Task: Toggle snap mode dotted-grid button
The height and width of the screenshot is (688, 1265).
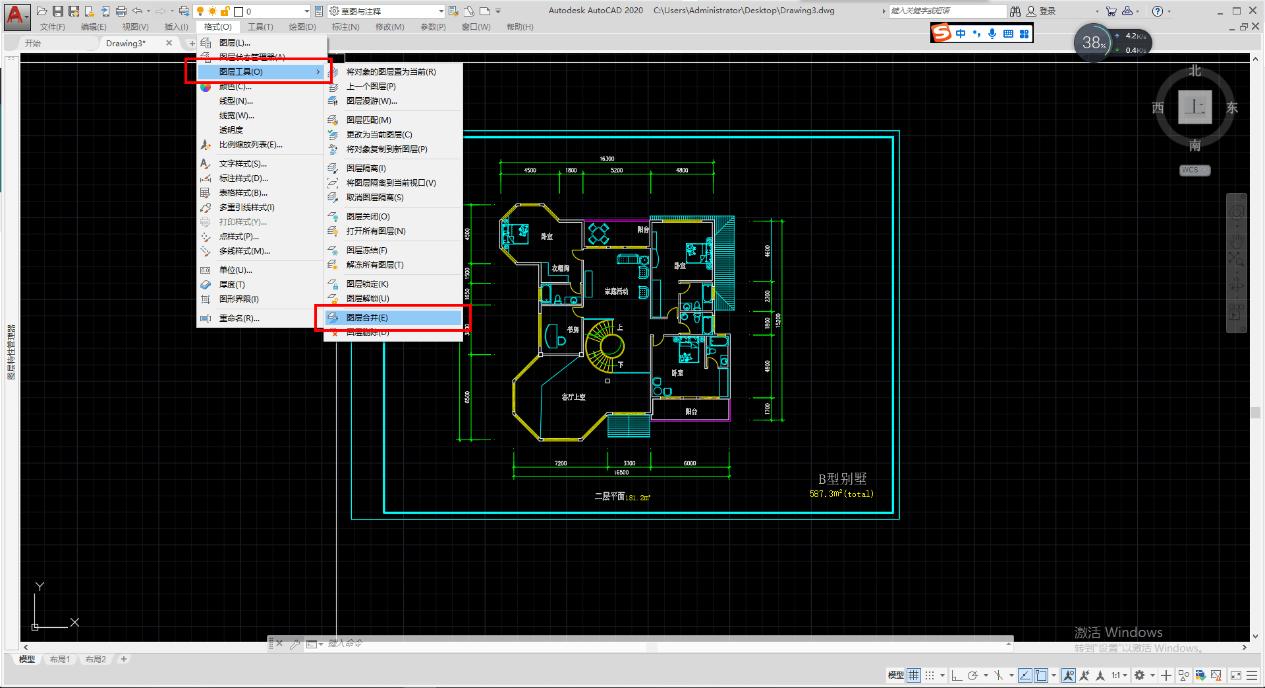Action: [930, 676]
